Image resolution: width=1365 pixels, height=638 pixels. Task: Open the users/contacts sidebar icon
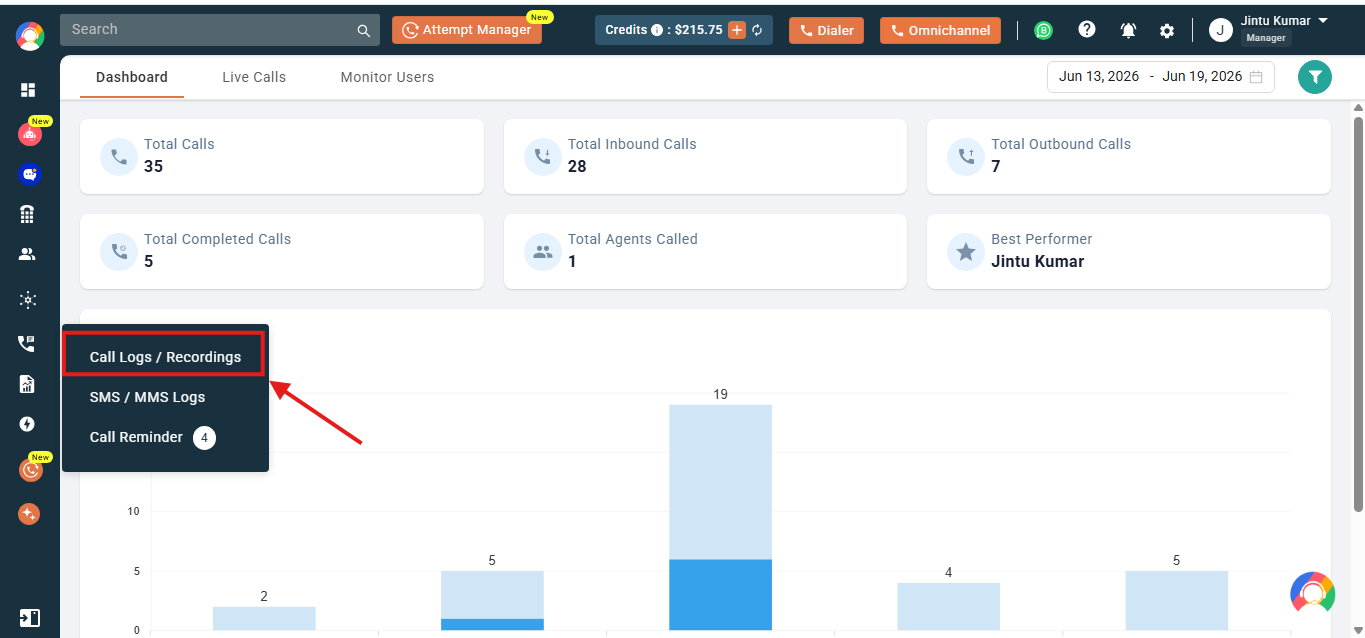pyautogui.click(x=28, y=254)
